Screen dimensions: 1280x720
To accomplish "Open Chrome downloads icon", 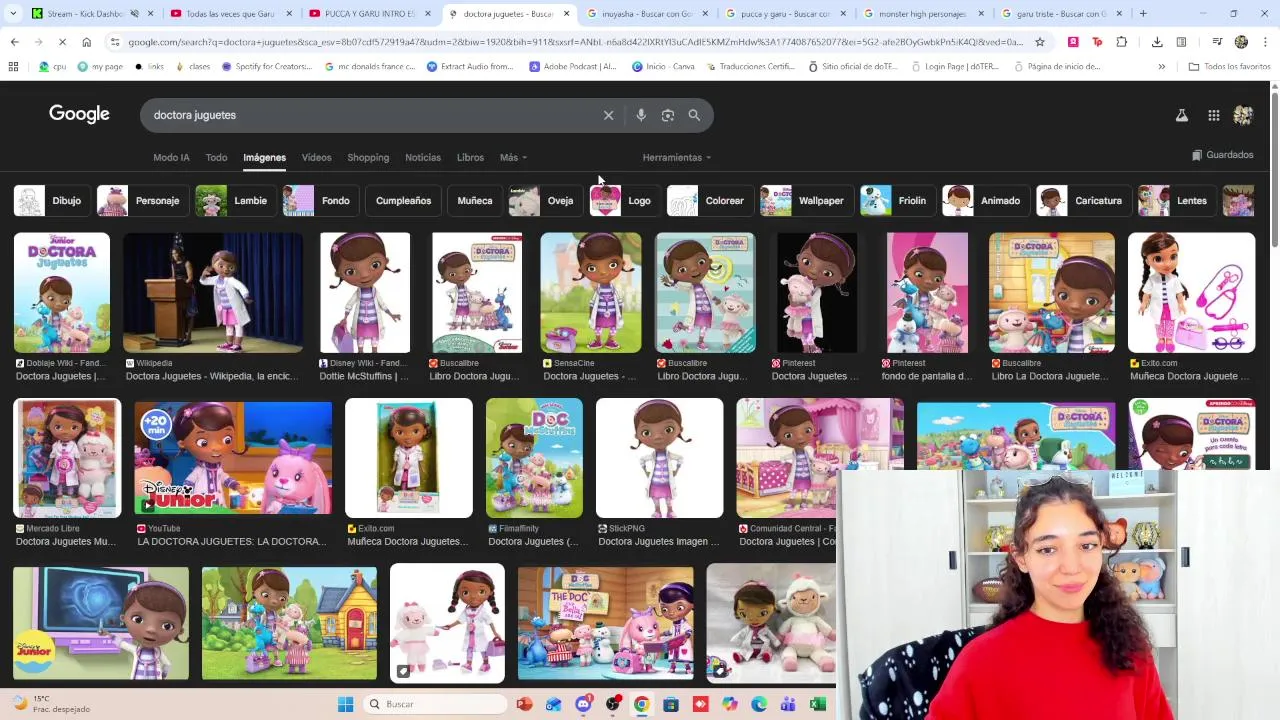I will pos(1157,42).
